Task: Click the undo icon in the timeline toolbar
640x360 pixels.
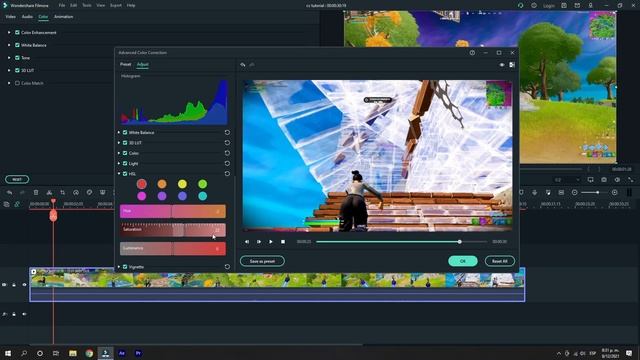Action: click(9, 192)
